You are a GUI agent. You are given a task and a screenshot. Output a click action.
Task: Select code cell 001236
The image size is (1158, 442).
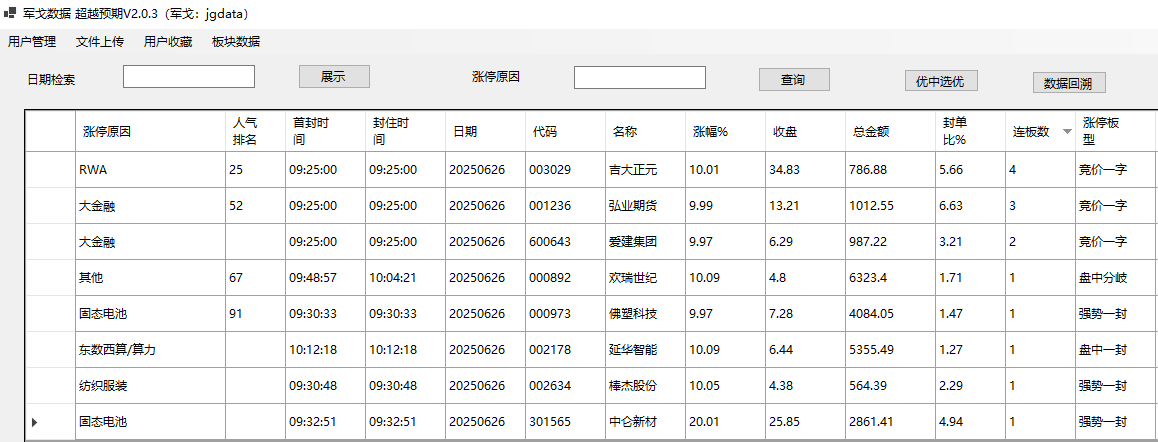coord(565,205)
